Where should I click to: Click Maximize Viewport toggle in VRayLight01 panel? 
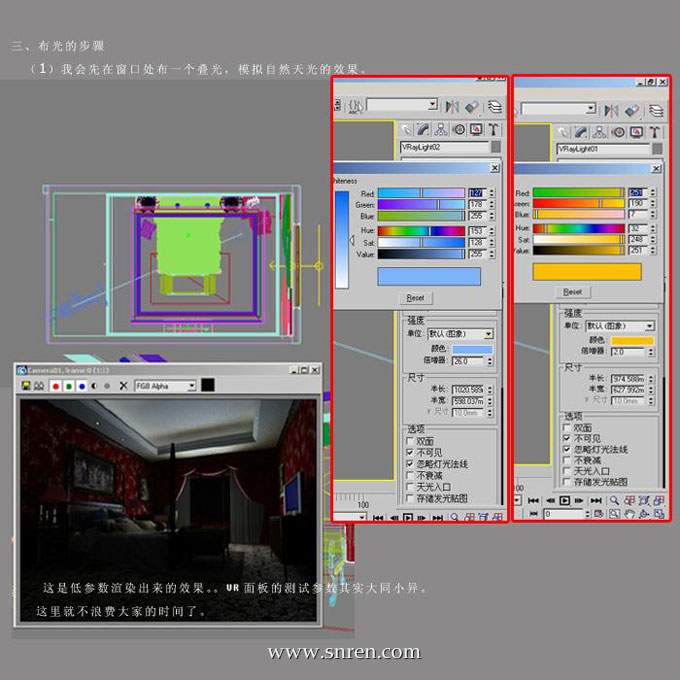click(x=659, y=514)
